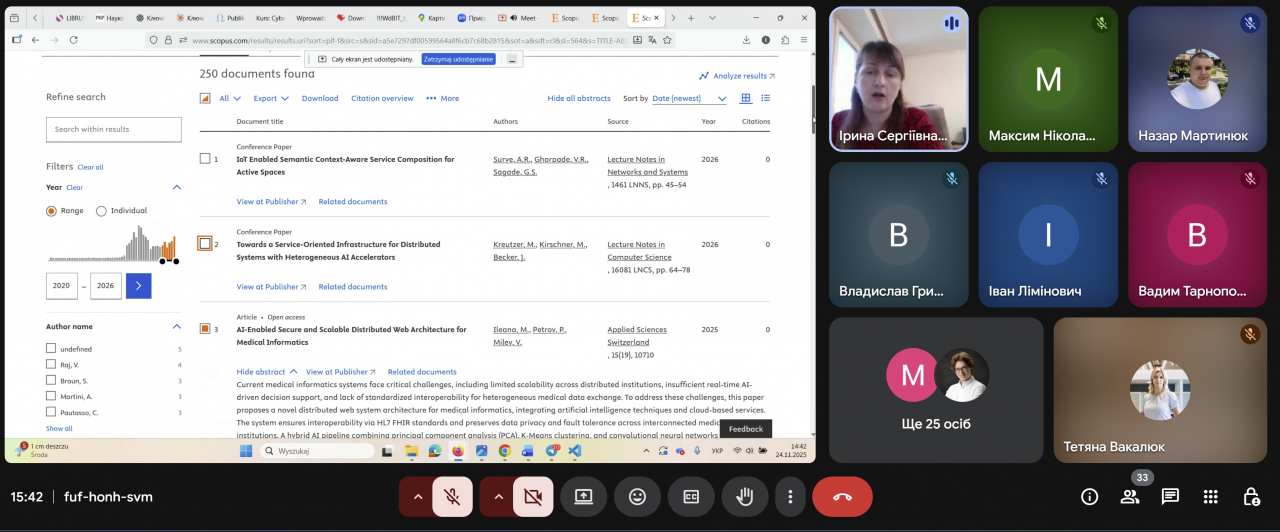
Task: Open the More menu in results toolbar
Action: click(442, 99)
